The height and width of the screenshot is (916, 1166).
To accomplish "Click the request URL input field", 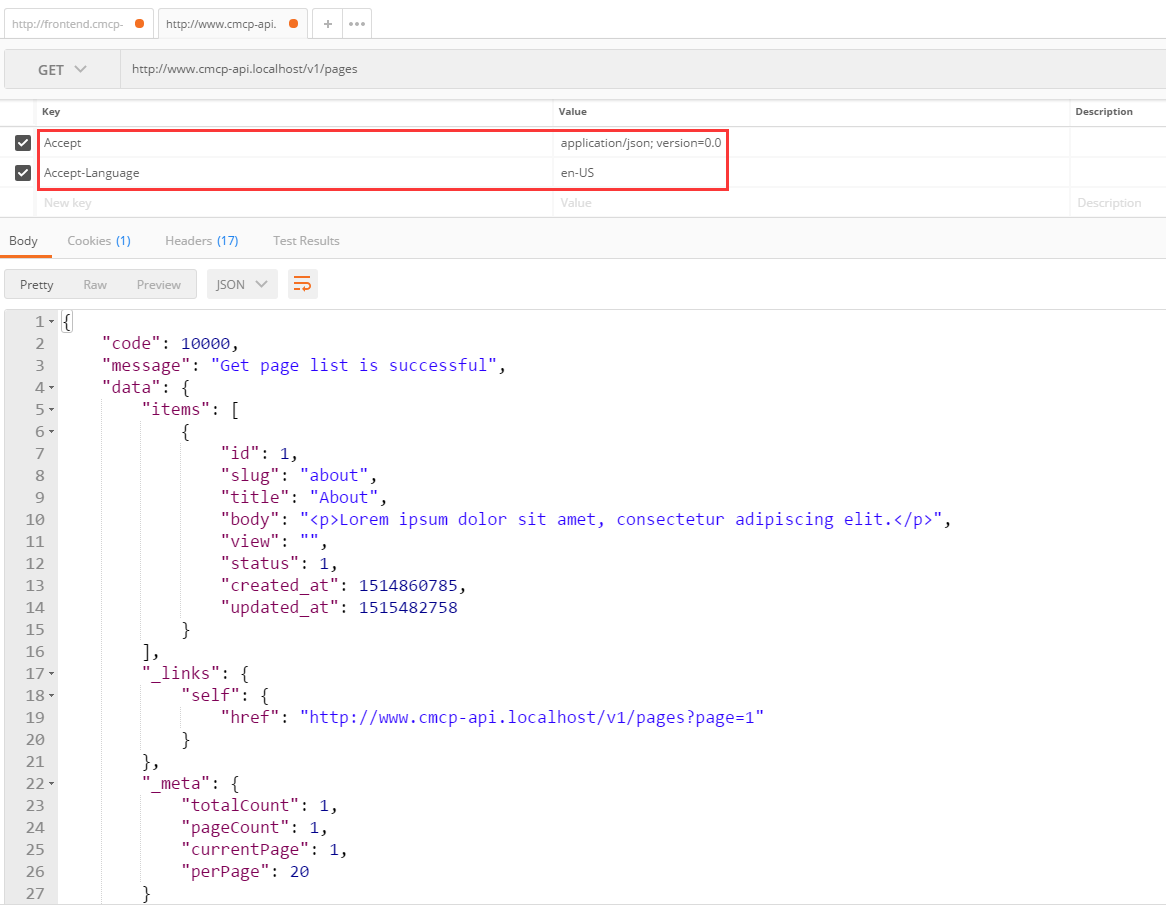I will tap(640, 70).
